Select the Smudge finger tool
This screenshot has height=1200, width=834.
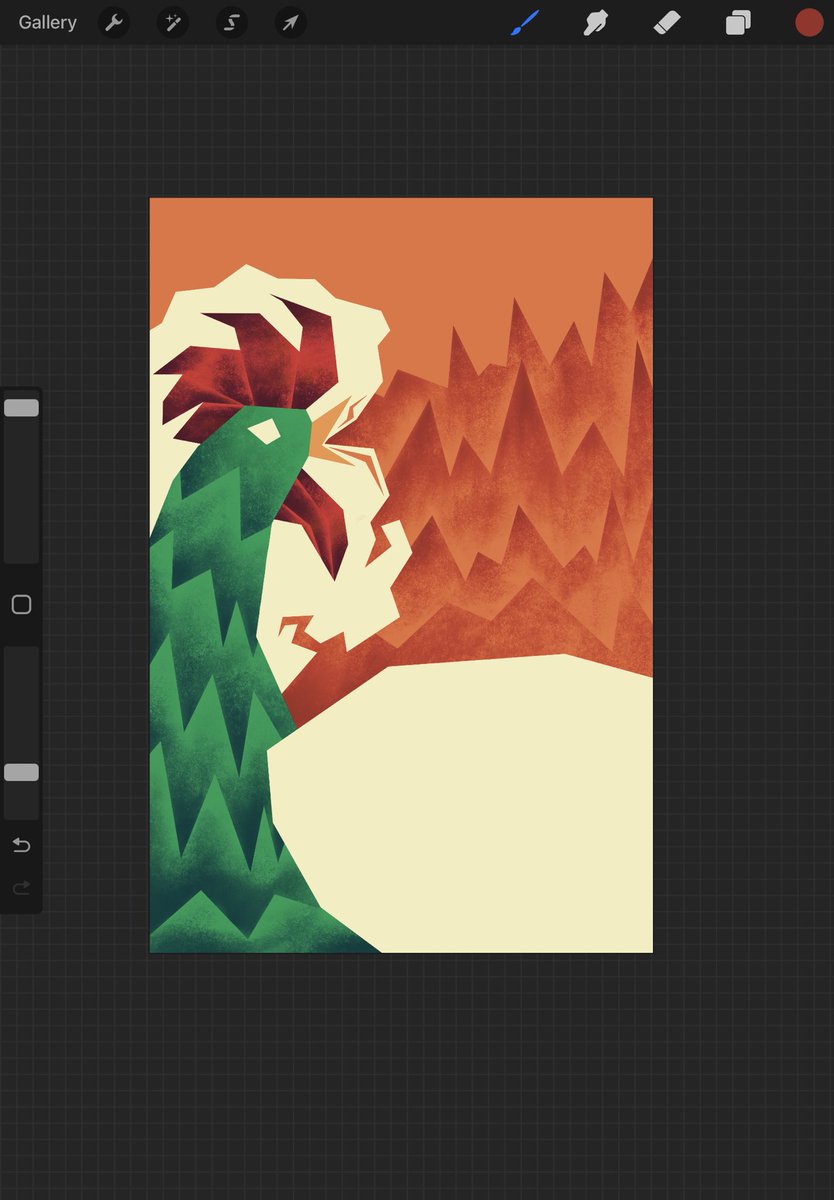click(597, 22)
